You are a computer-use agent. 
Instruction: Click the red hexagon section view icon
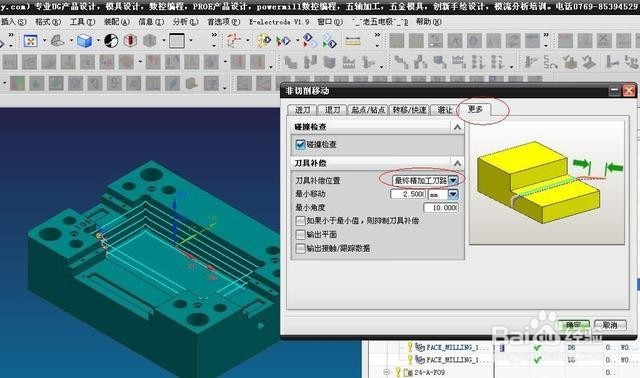(x=130, y=41)
